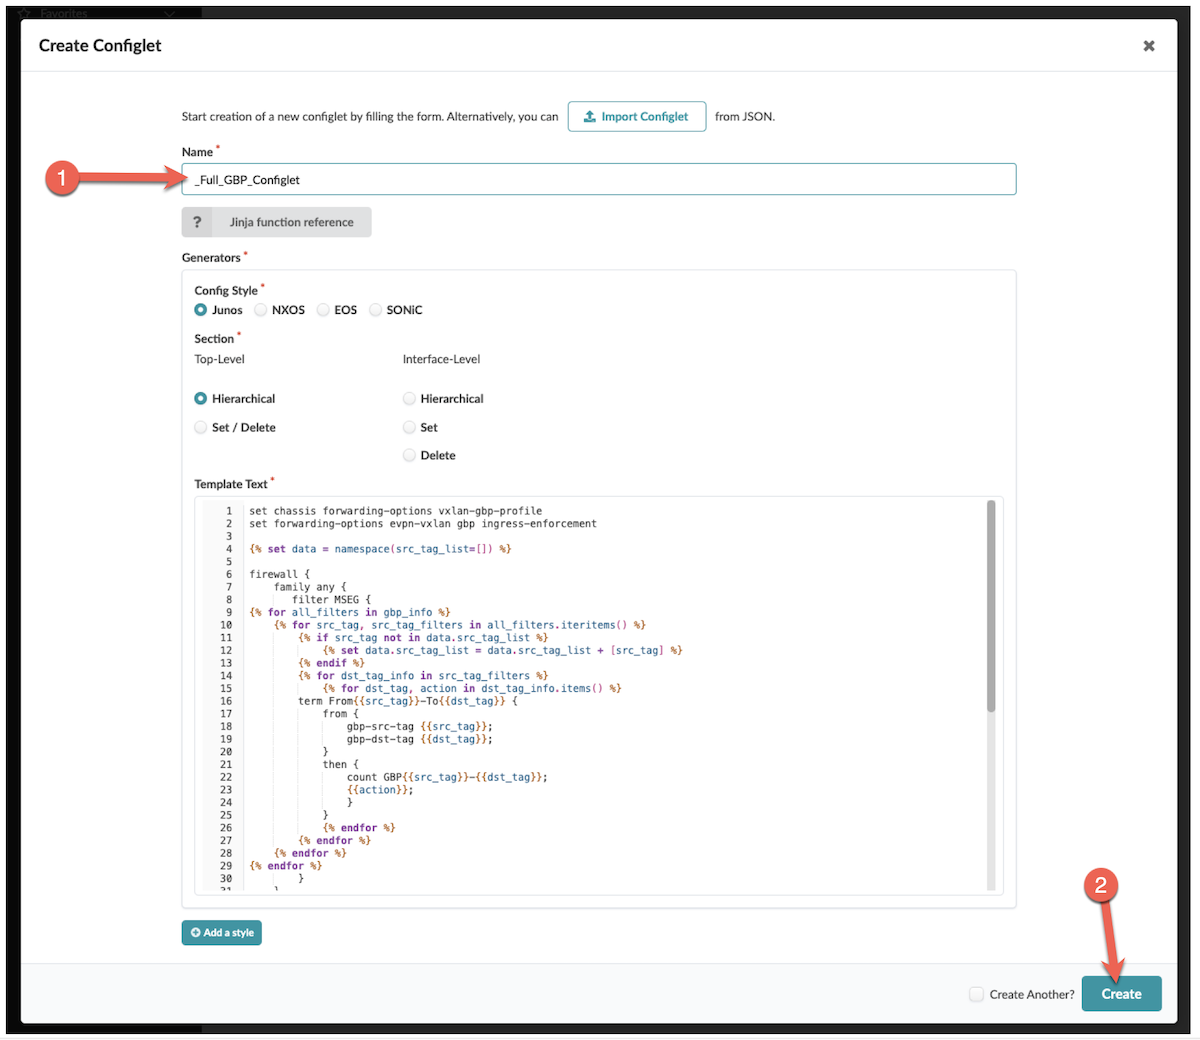Click 'filter MSEG {' line in template
1200x1040 pixels.
tap(332, 600)
